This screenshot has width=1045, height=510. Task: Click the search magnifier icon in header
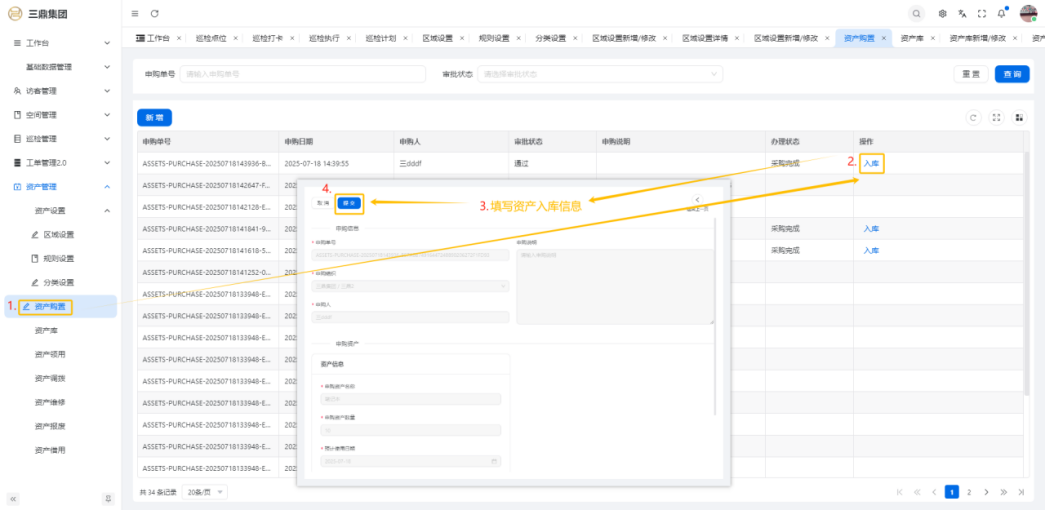(917, 13)
